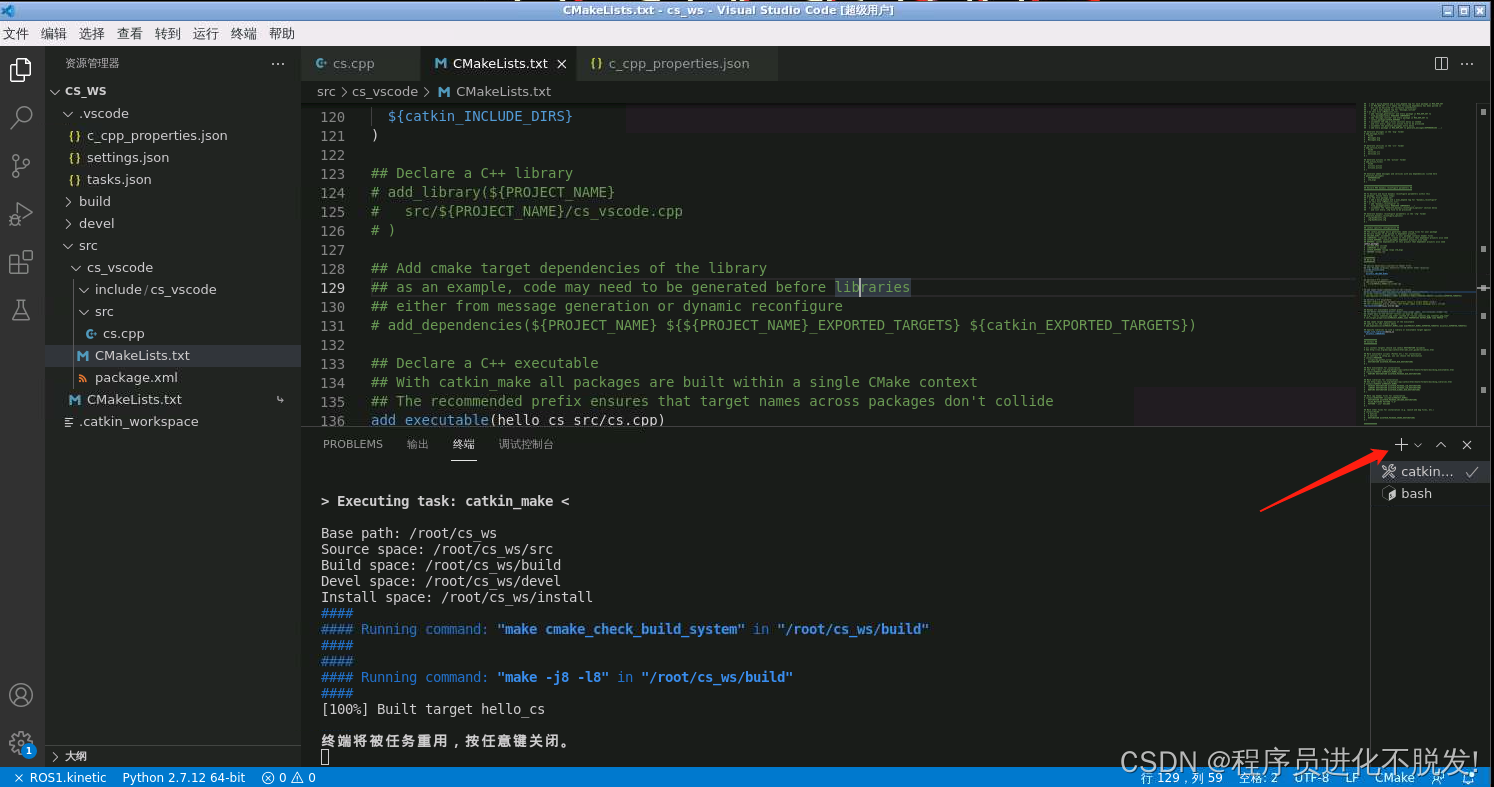This screenshot has width=1494, height=787.
Task: Select the catkin task terminal entry
Action: (1430, 471)
